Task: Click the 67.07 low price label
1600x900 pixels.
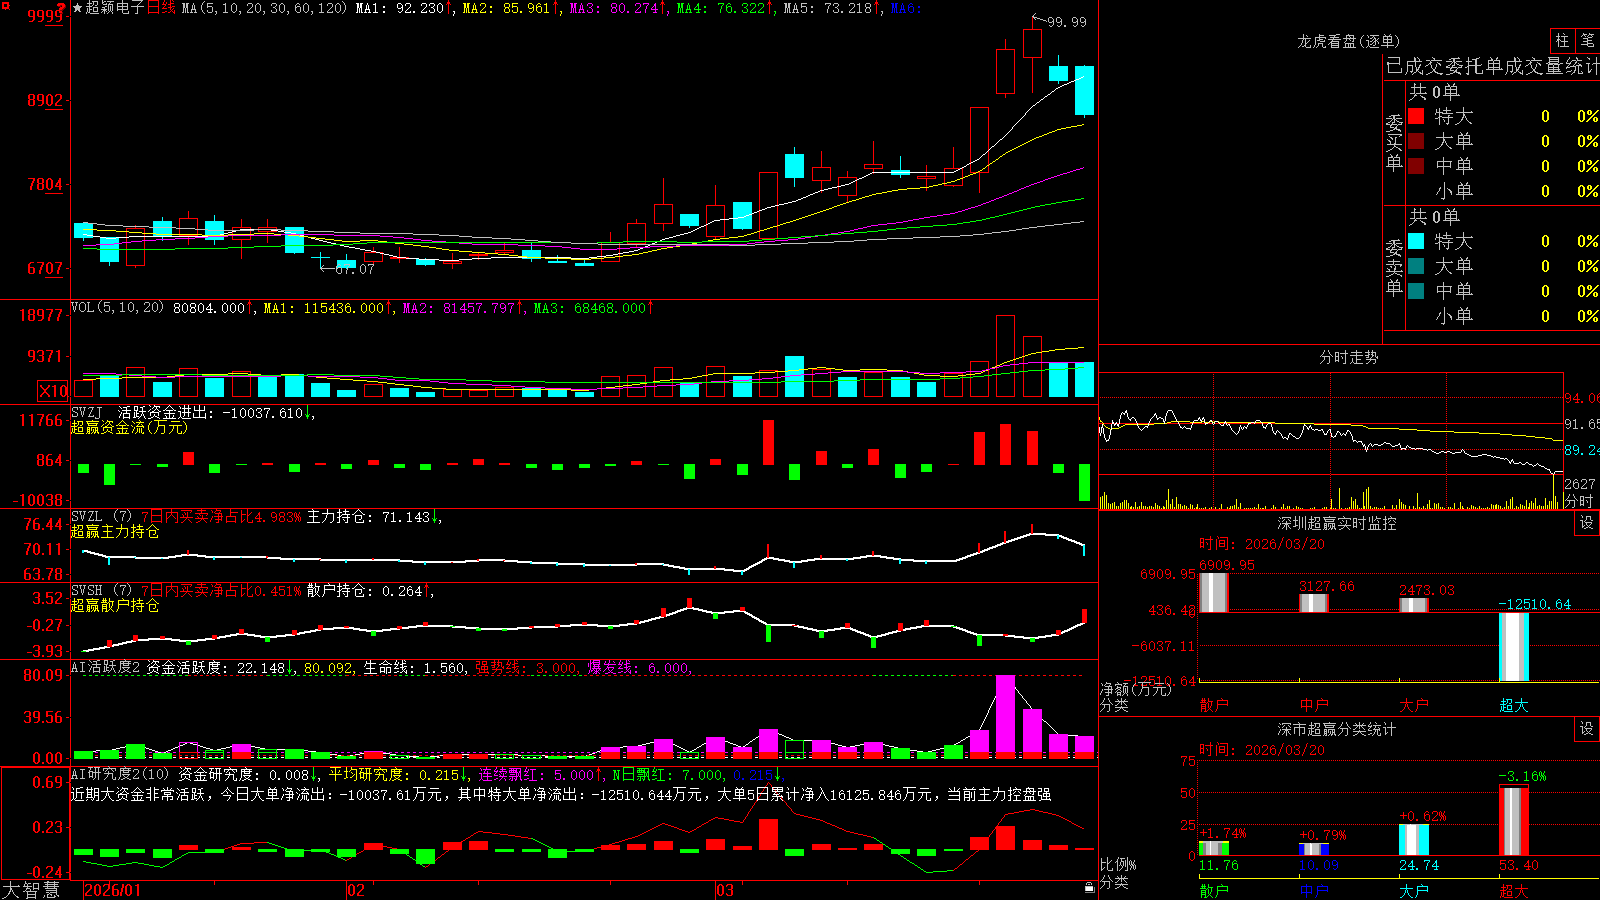Action: pyautogui.click(x=355, y=269)
